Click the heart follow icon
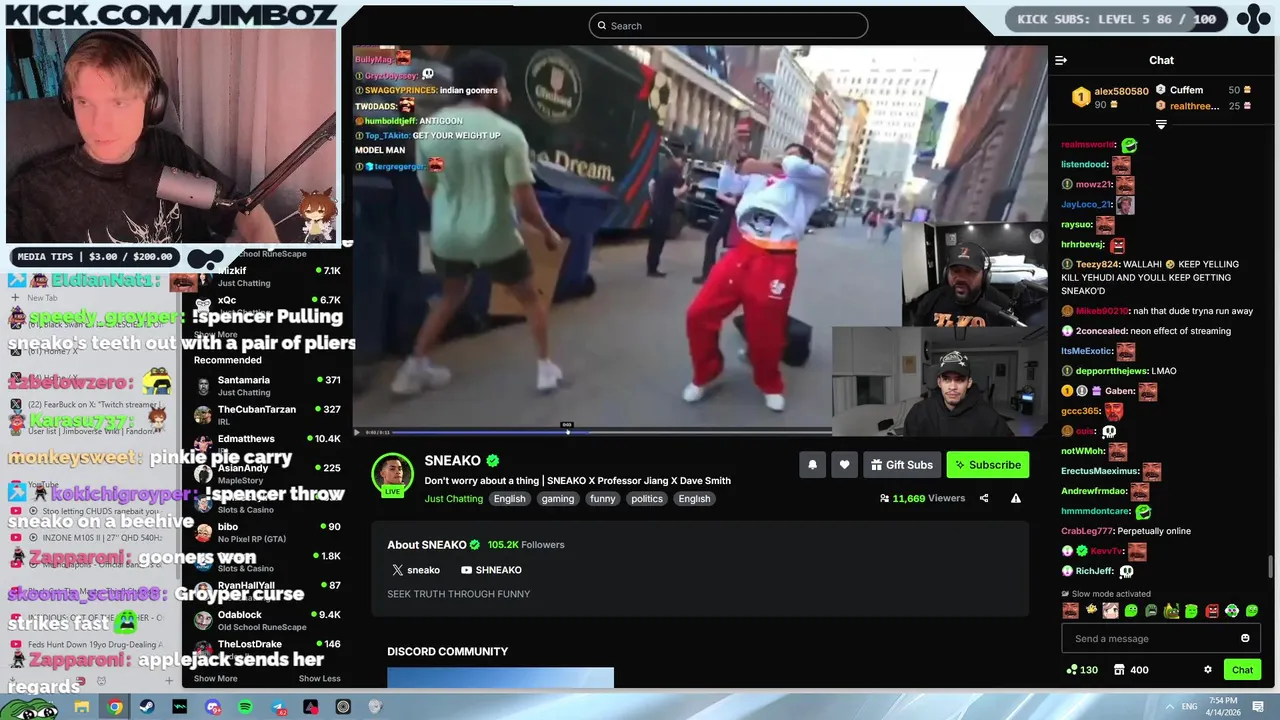This screenshot has width=1280, height=720. pos(844,464)
